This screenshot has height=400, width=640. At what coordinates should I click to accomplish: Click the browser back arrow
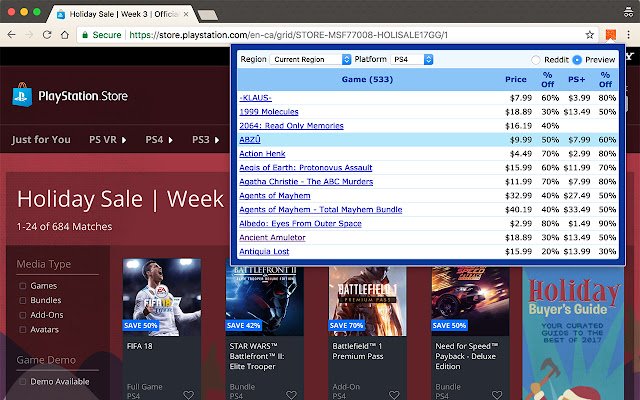[x=11, y=35]
